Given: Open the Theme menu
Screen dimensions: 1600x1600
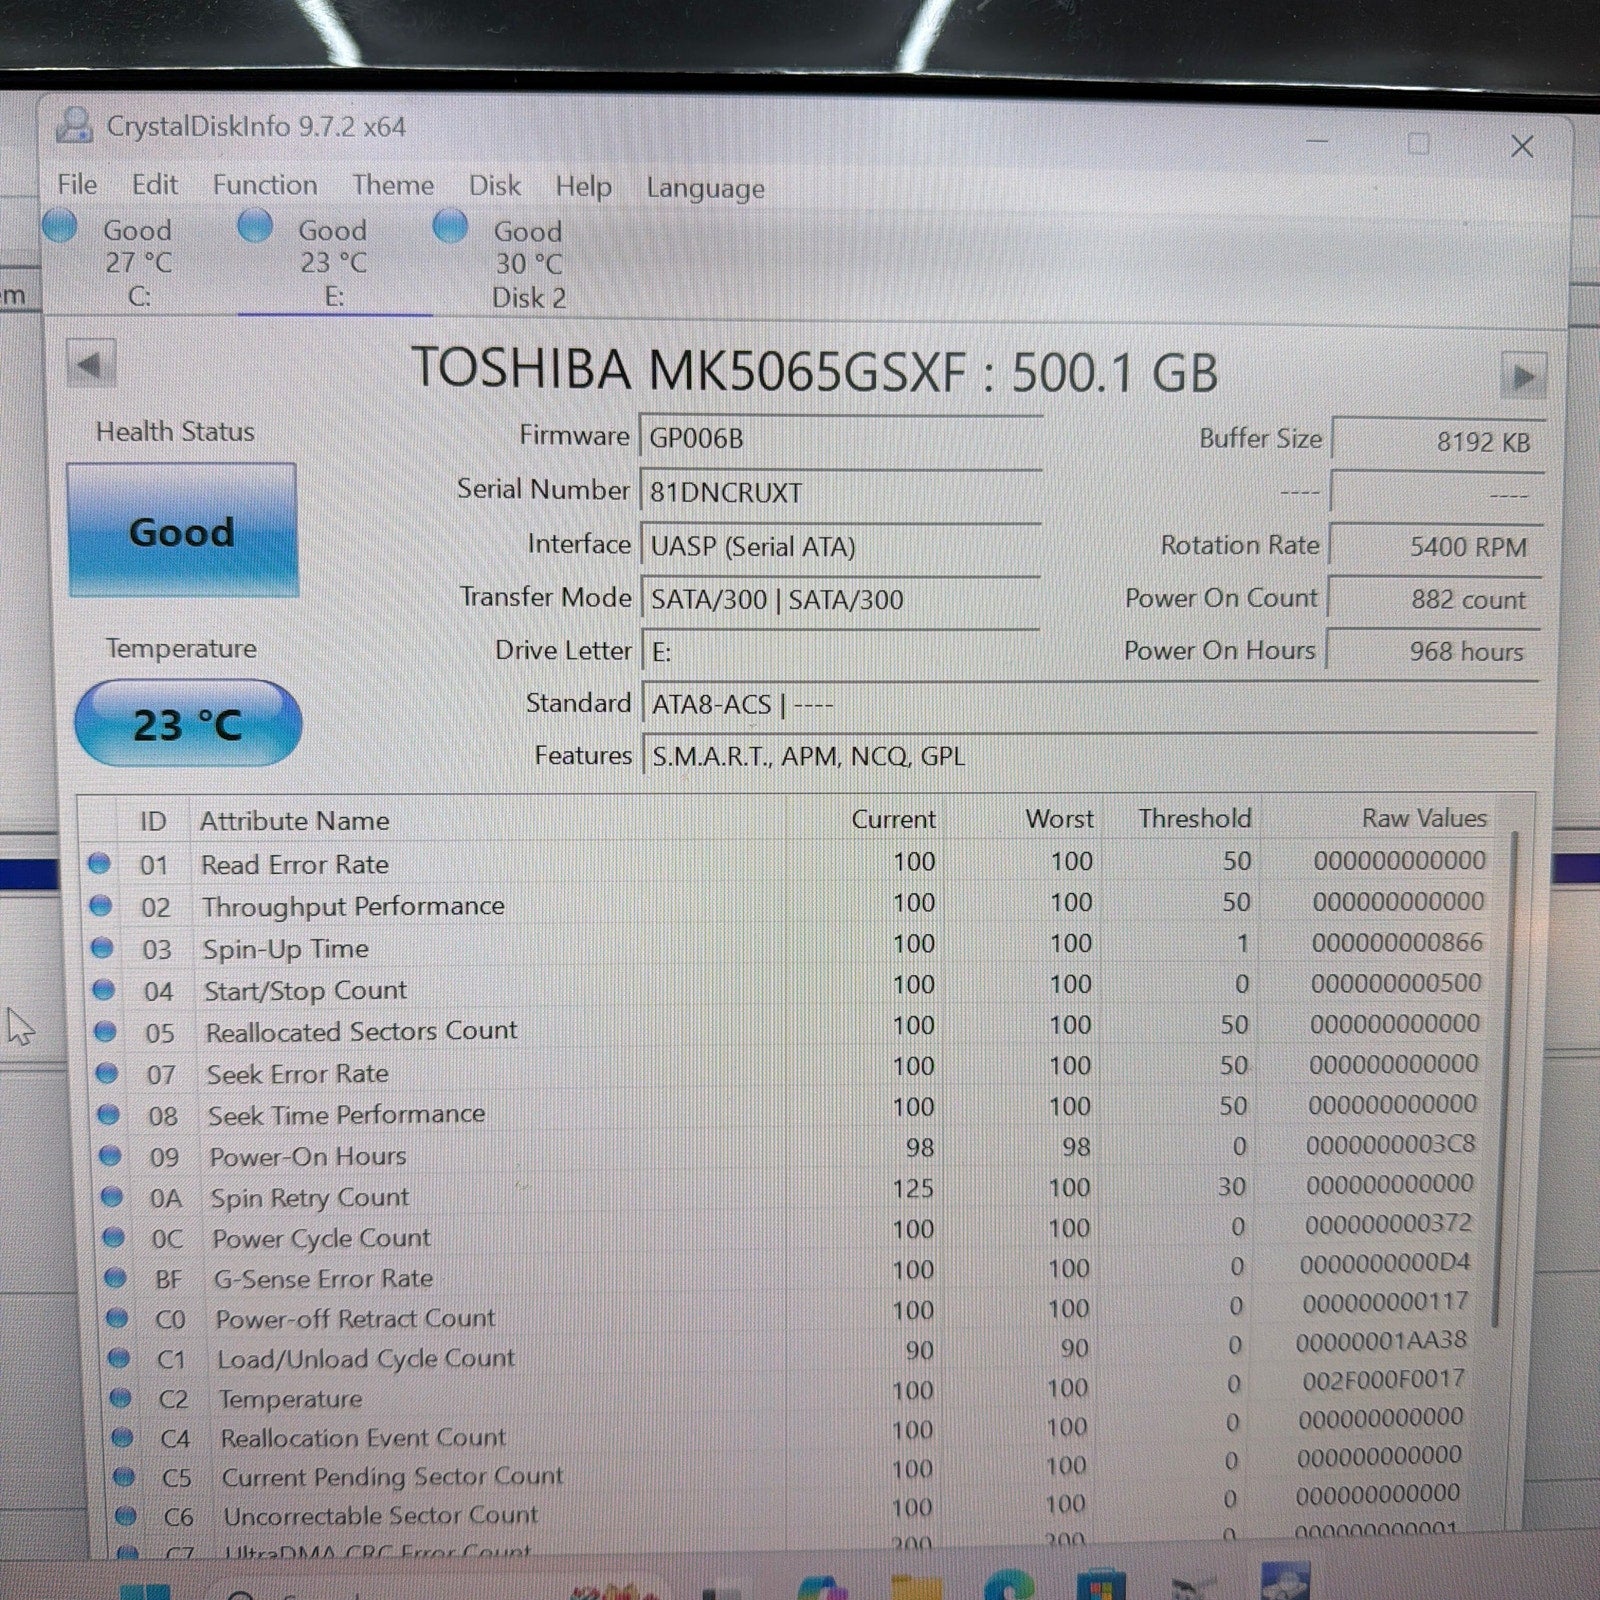Looking at the screenshot, I should click(392, 186).
